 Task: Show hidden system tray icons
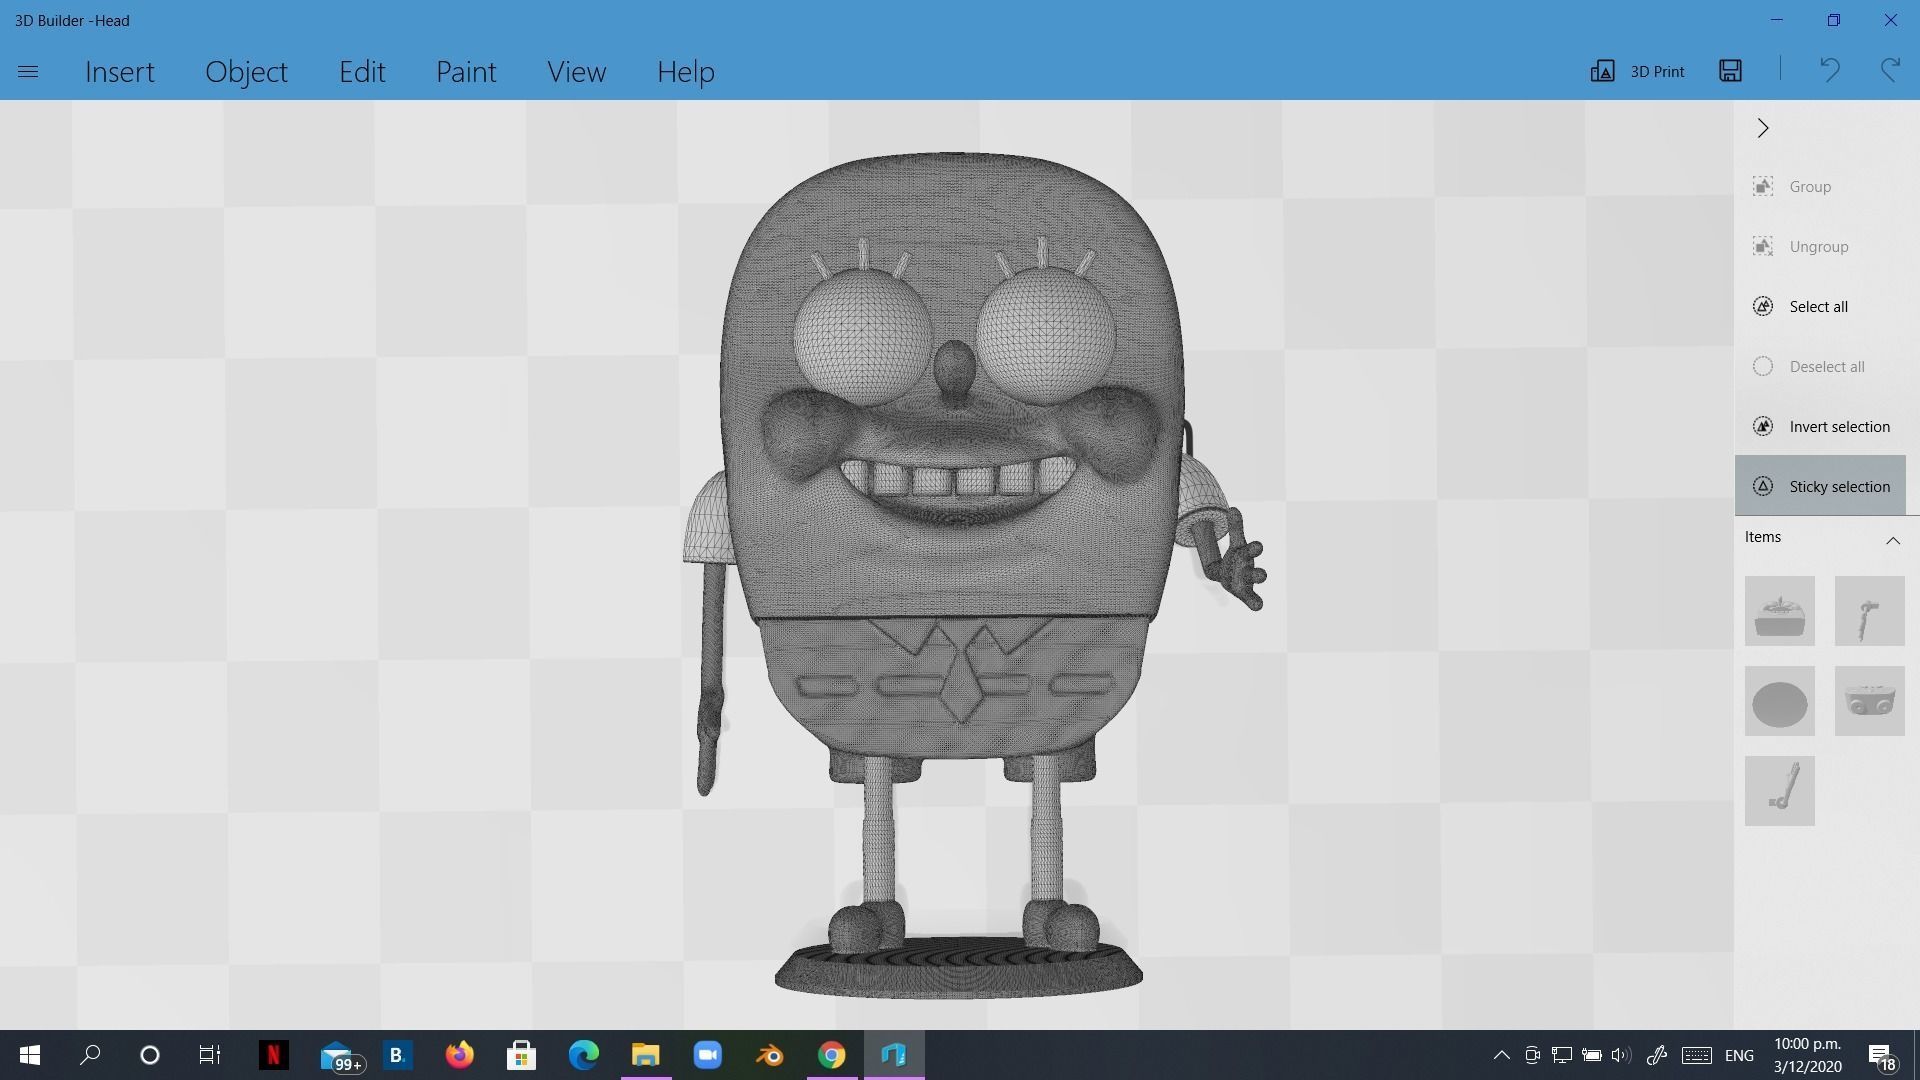(1501, 1055)
